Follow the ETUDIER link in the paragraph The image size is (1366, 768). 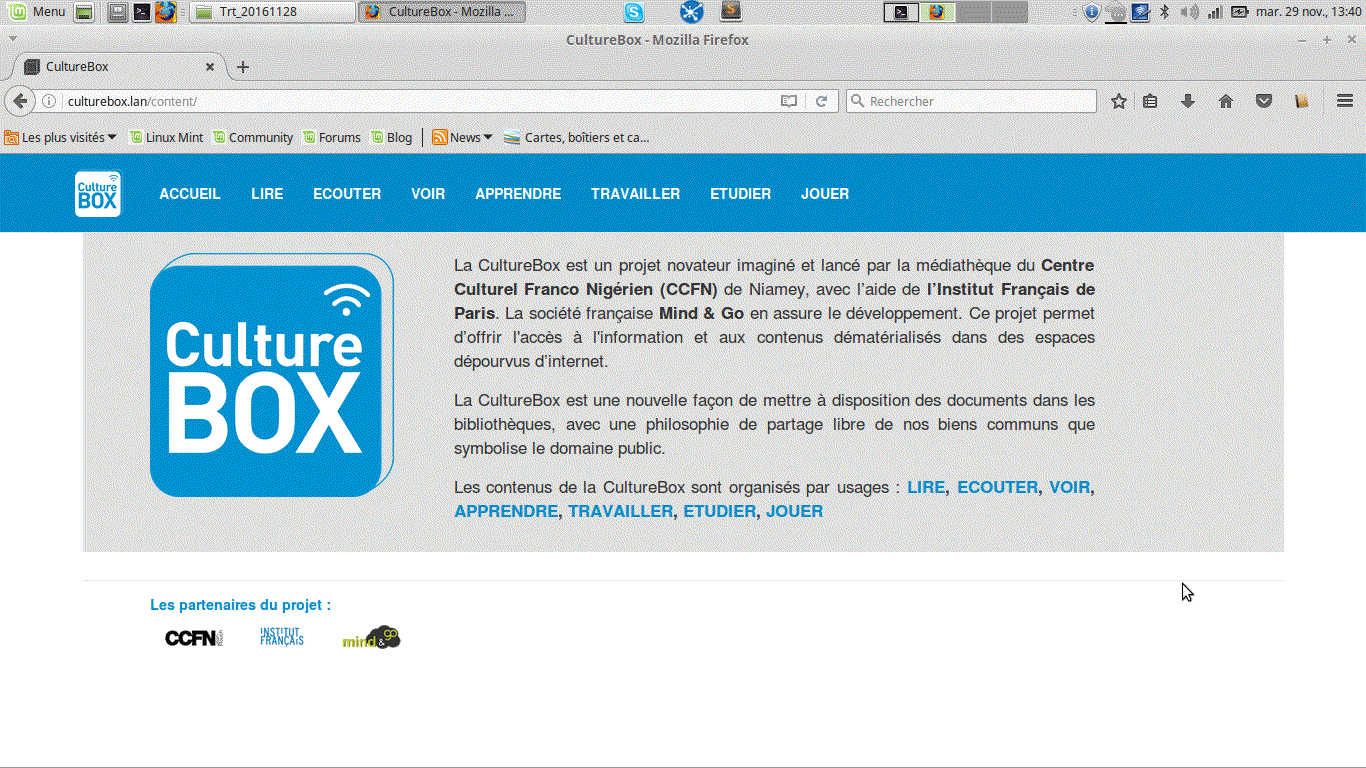pos(720,511)
